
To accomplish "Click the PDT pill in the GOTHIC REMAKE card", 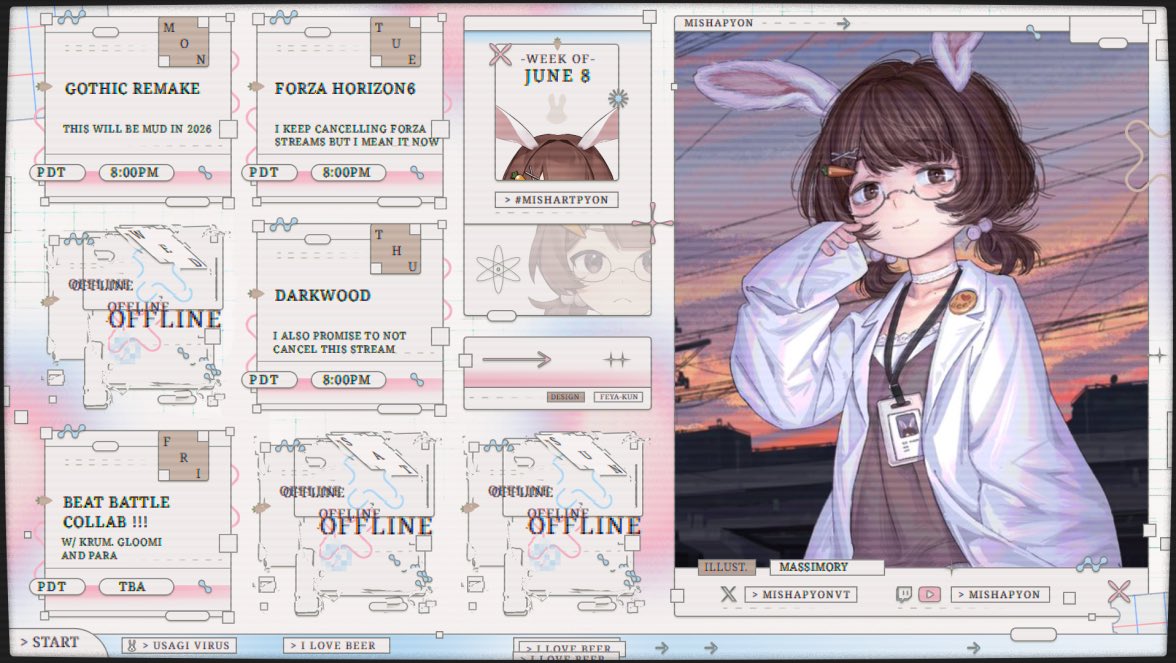I will point(57,172).
